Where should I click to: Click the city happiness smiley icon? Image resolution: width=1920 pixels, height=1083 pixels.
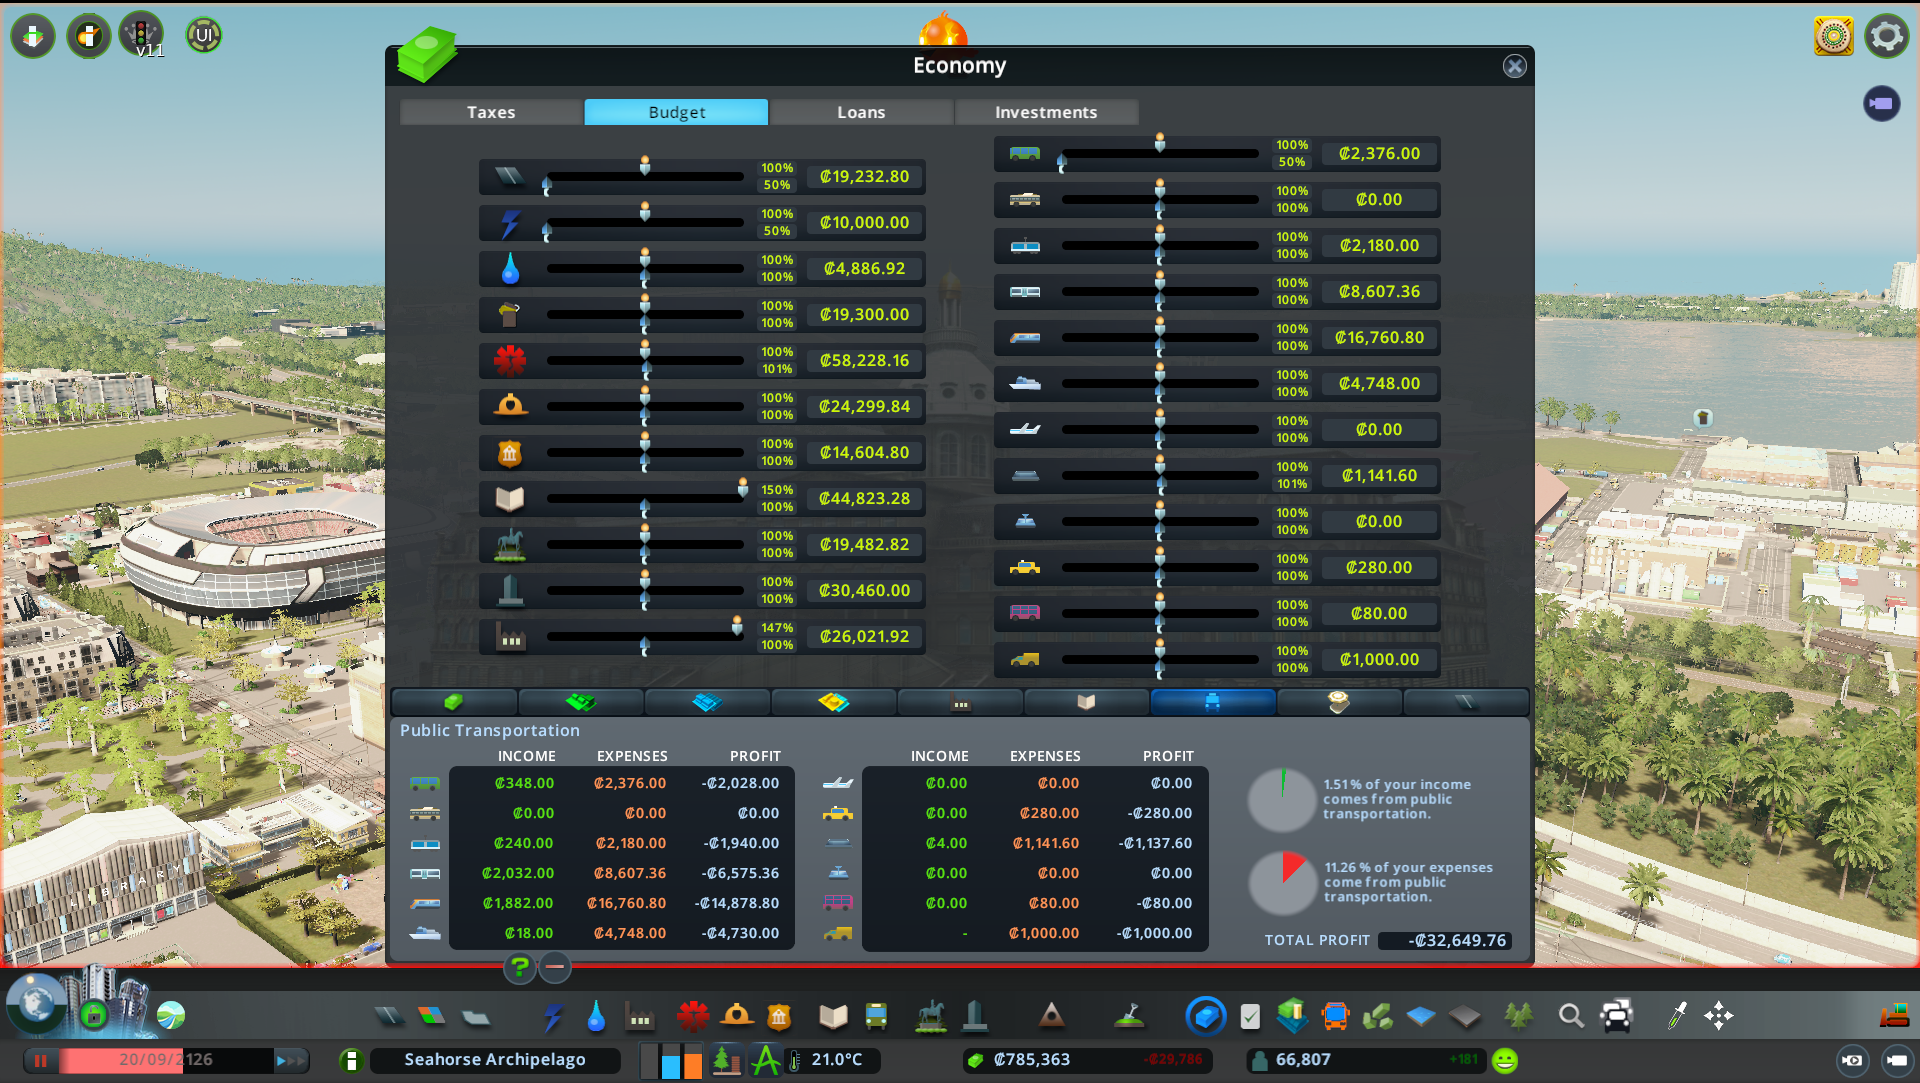click(1504, 1060)
